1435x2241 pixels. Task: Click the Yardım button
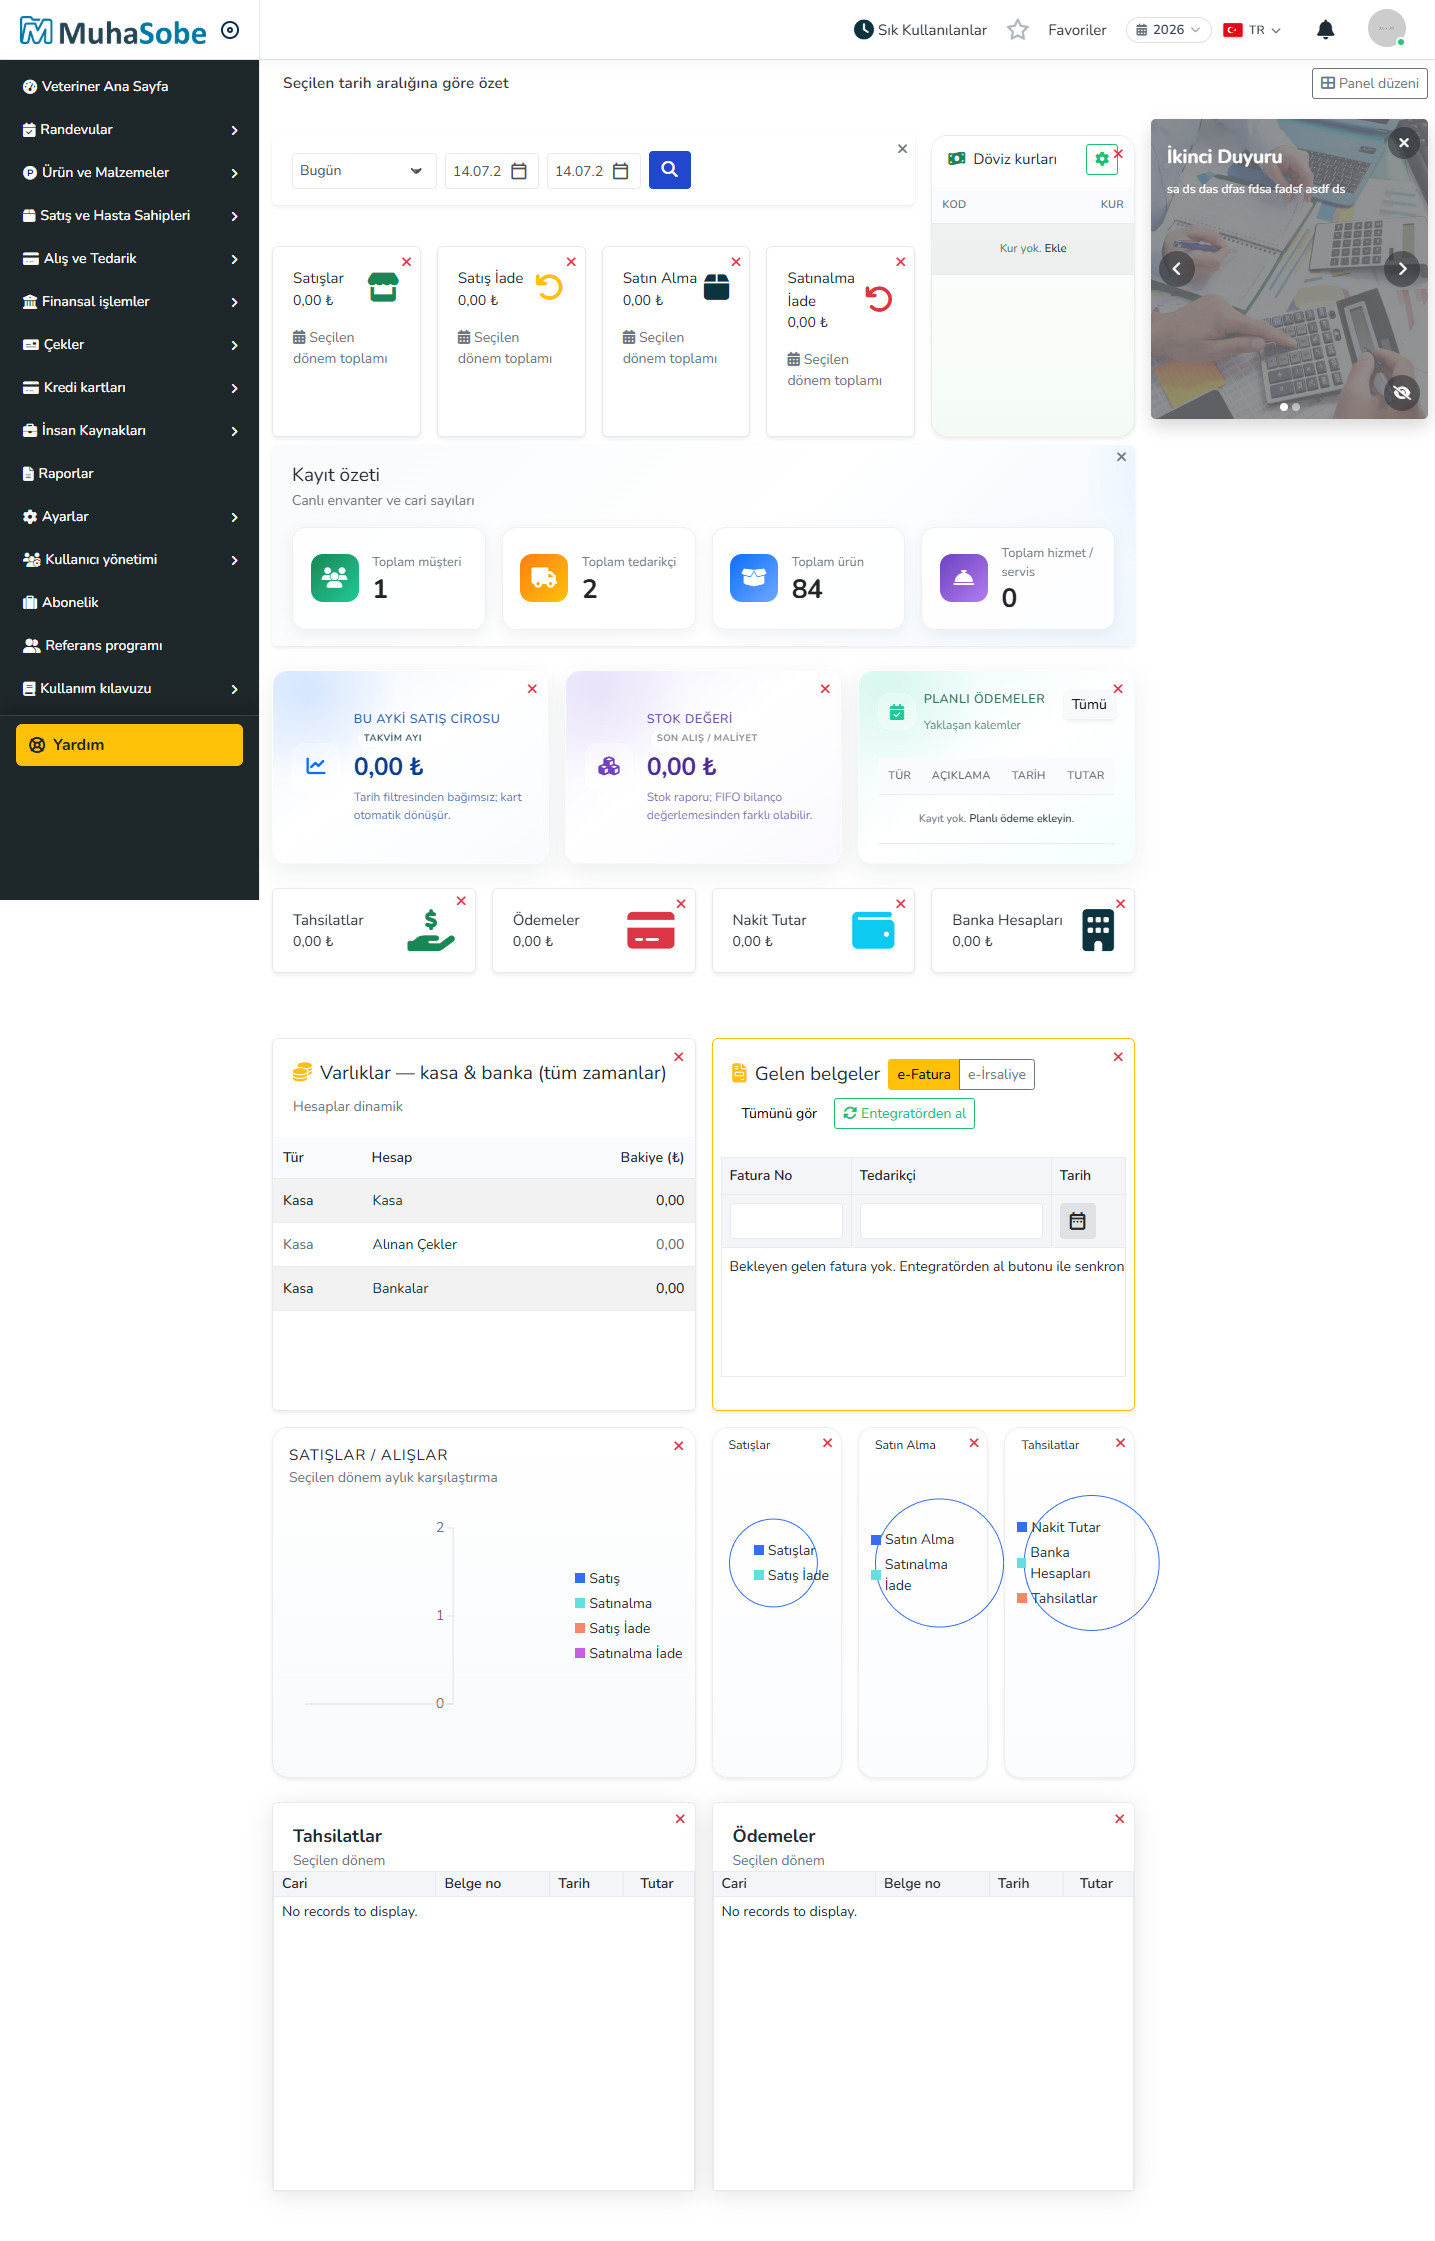[129, 745]
